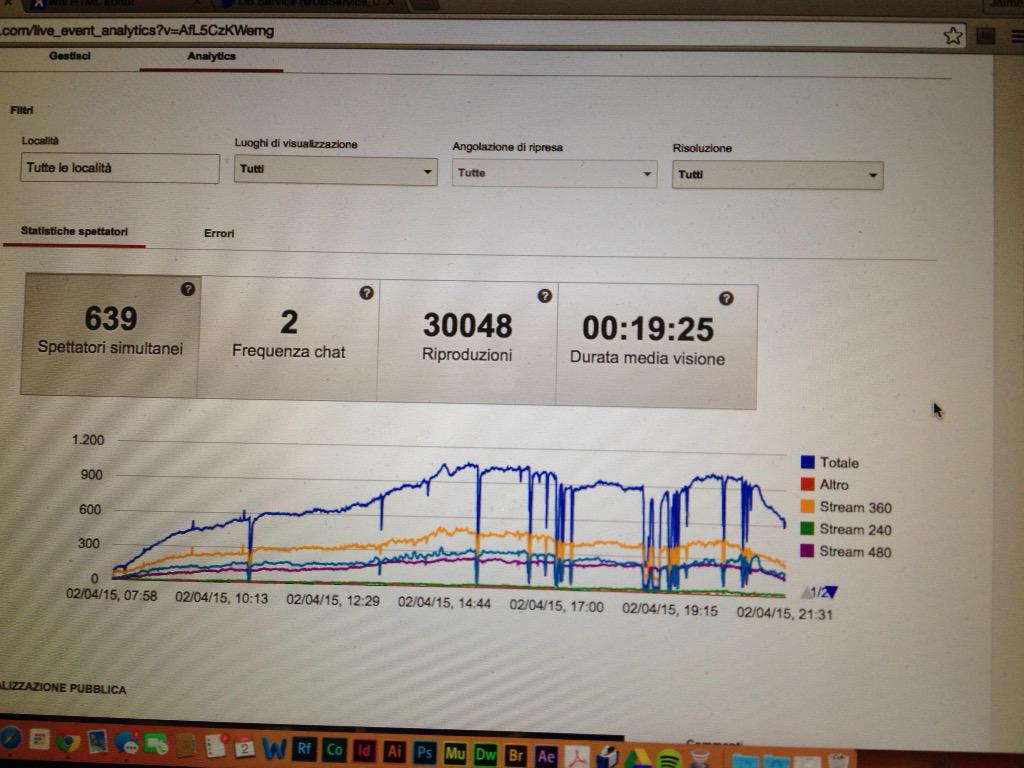The width and height of the screenshot is (1024, 768).
Task: Open the help icon for Frequenza chat
Action: click(366, 293)
